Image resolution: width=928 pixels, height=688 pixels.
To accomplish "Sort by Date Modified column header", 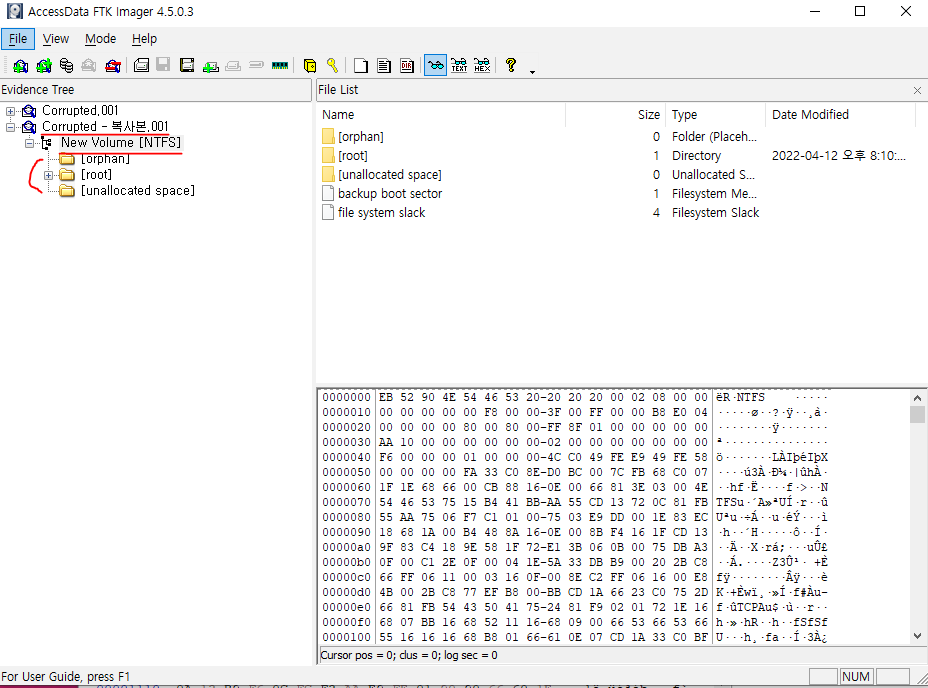I will 840,115.
